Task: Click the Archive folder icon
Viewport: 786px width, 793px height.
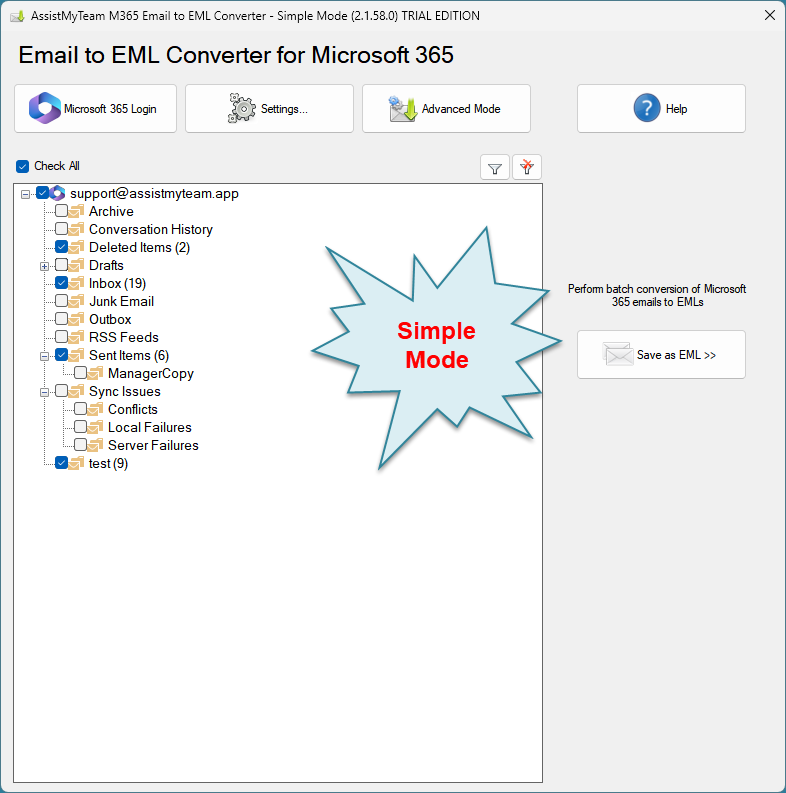Action: [78, 212]
